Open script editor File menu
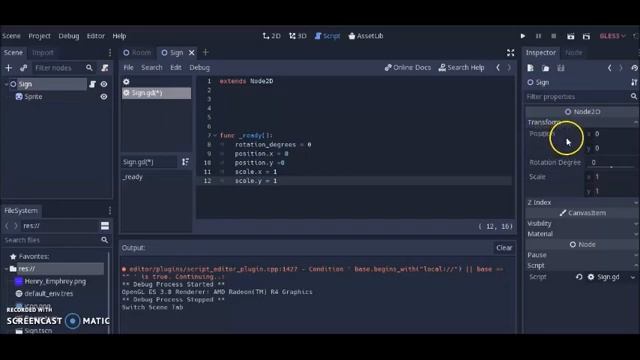The height and width of the screenshot is (360, 640). click(128, 68)
